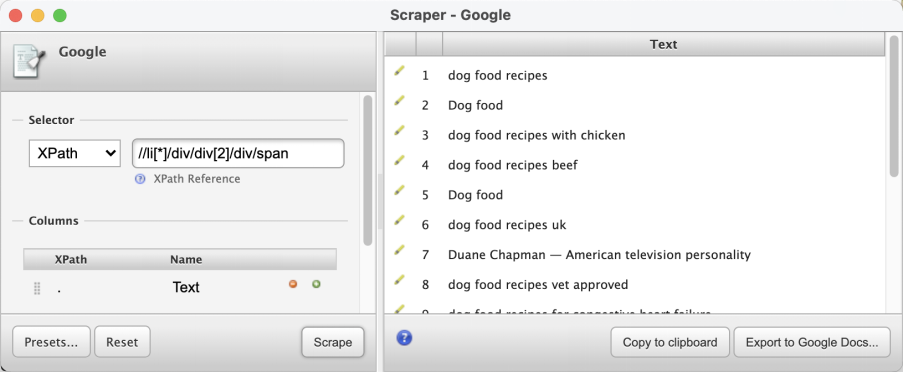The width and height of the screenshot is (903, 372).
Task: Click the Export to Google Docs... button
Action: click(x=812, y=343)
